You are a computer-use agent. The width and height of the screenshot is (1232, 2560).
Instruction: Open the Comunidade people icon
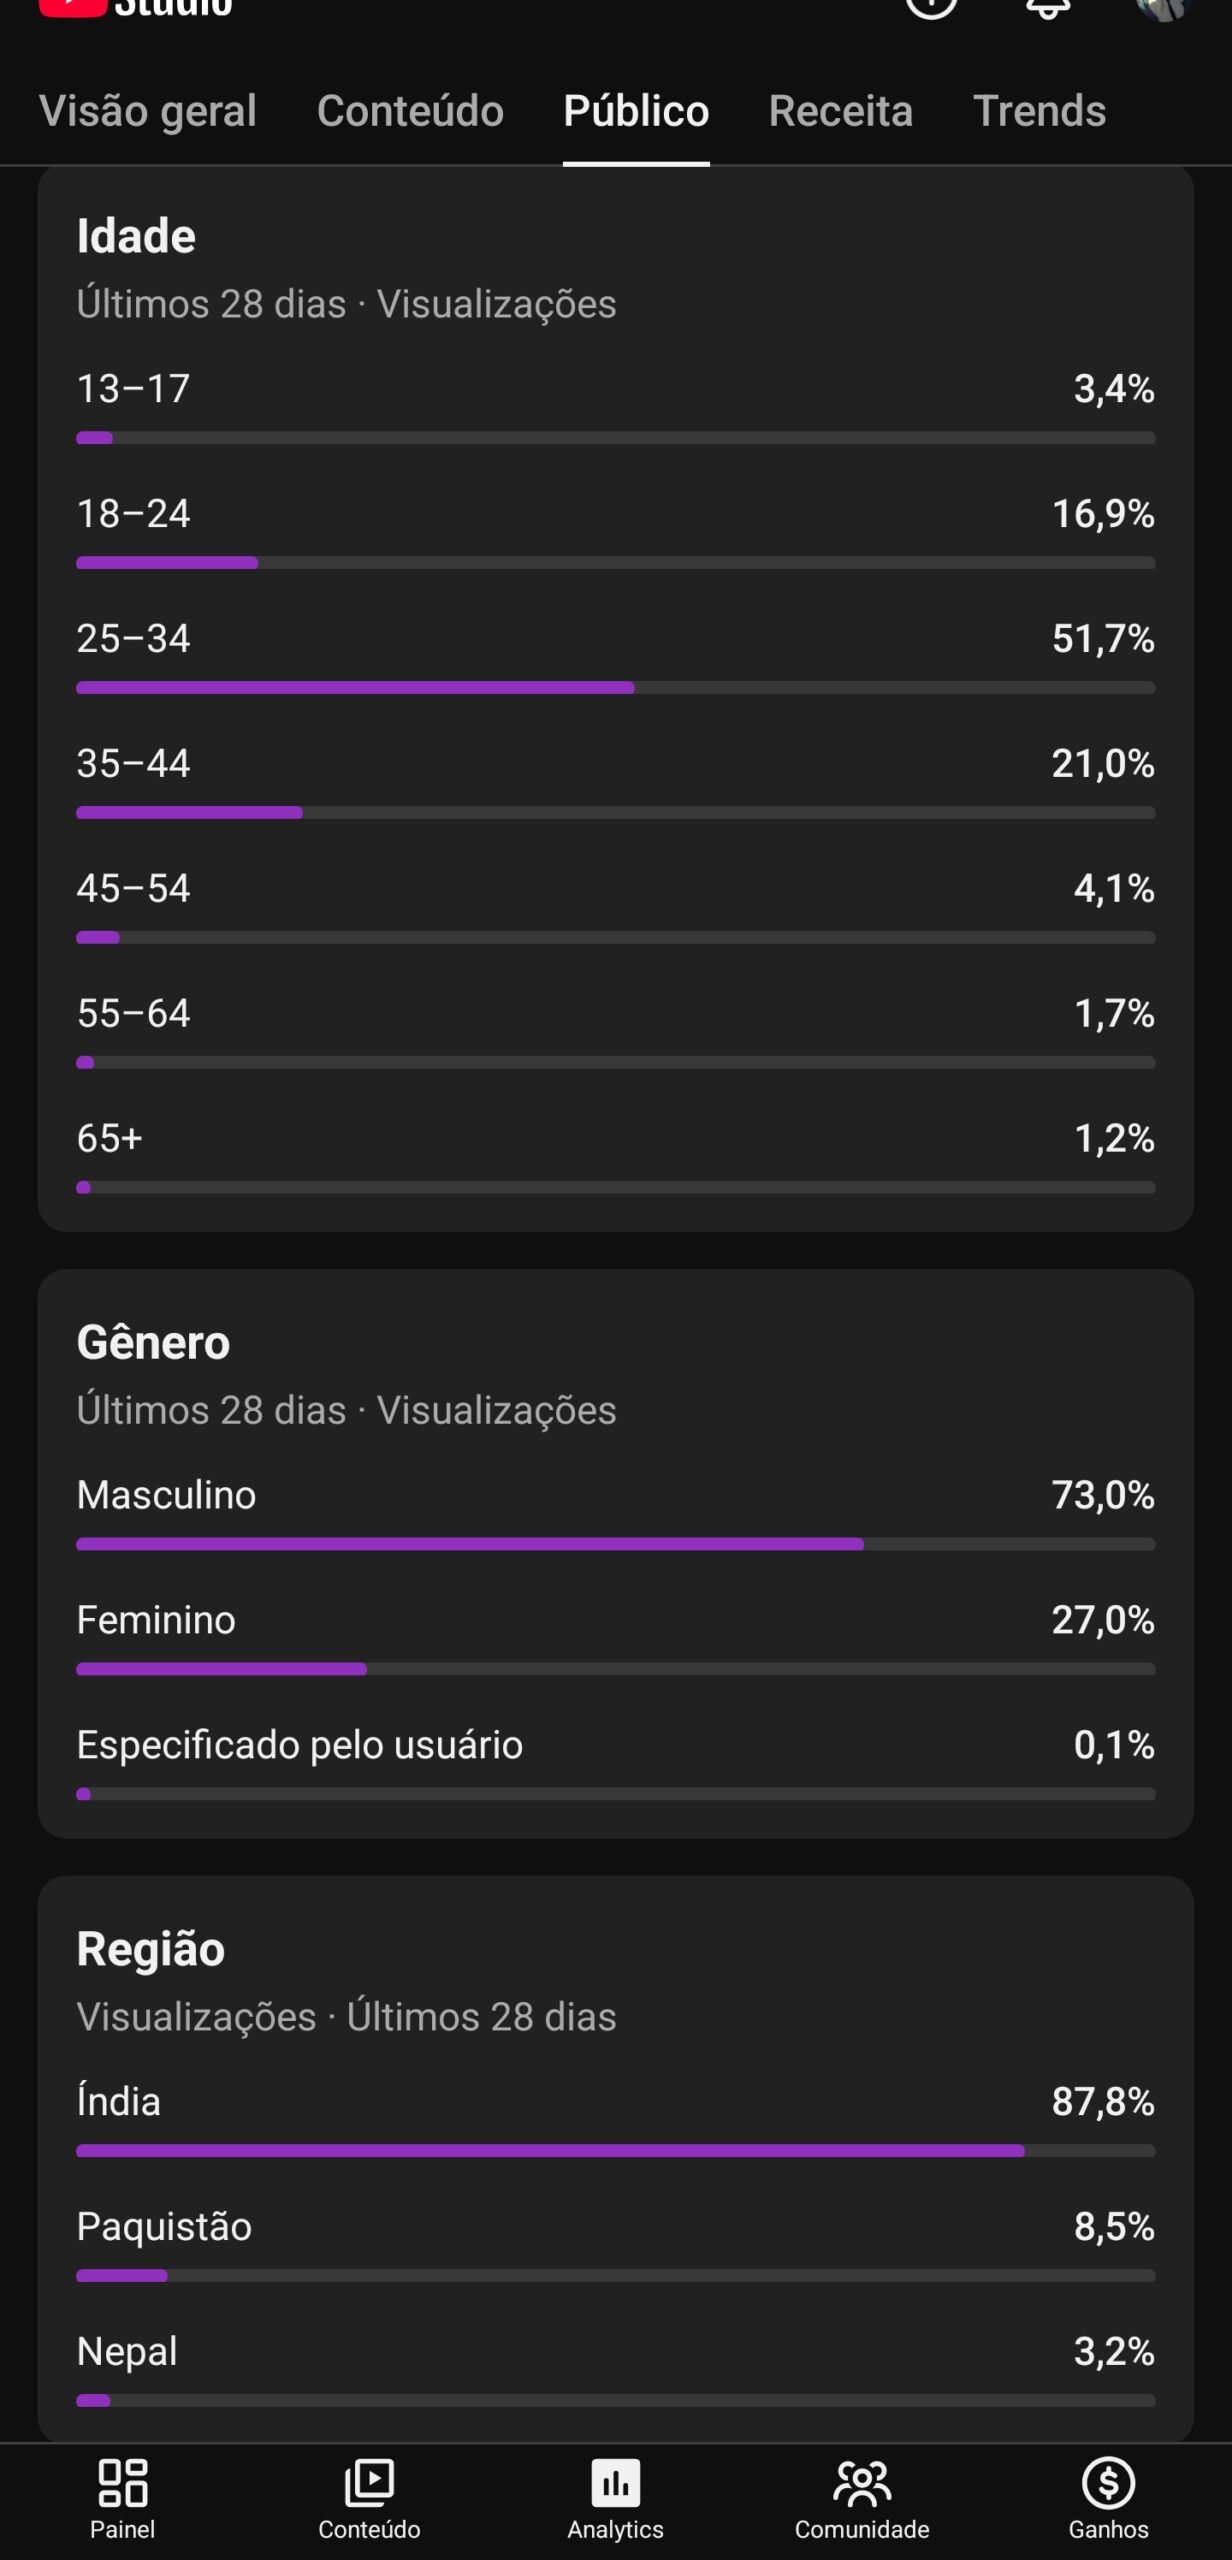coord(862,2483)
